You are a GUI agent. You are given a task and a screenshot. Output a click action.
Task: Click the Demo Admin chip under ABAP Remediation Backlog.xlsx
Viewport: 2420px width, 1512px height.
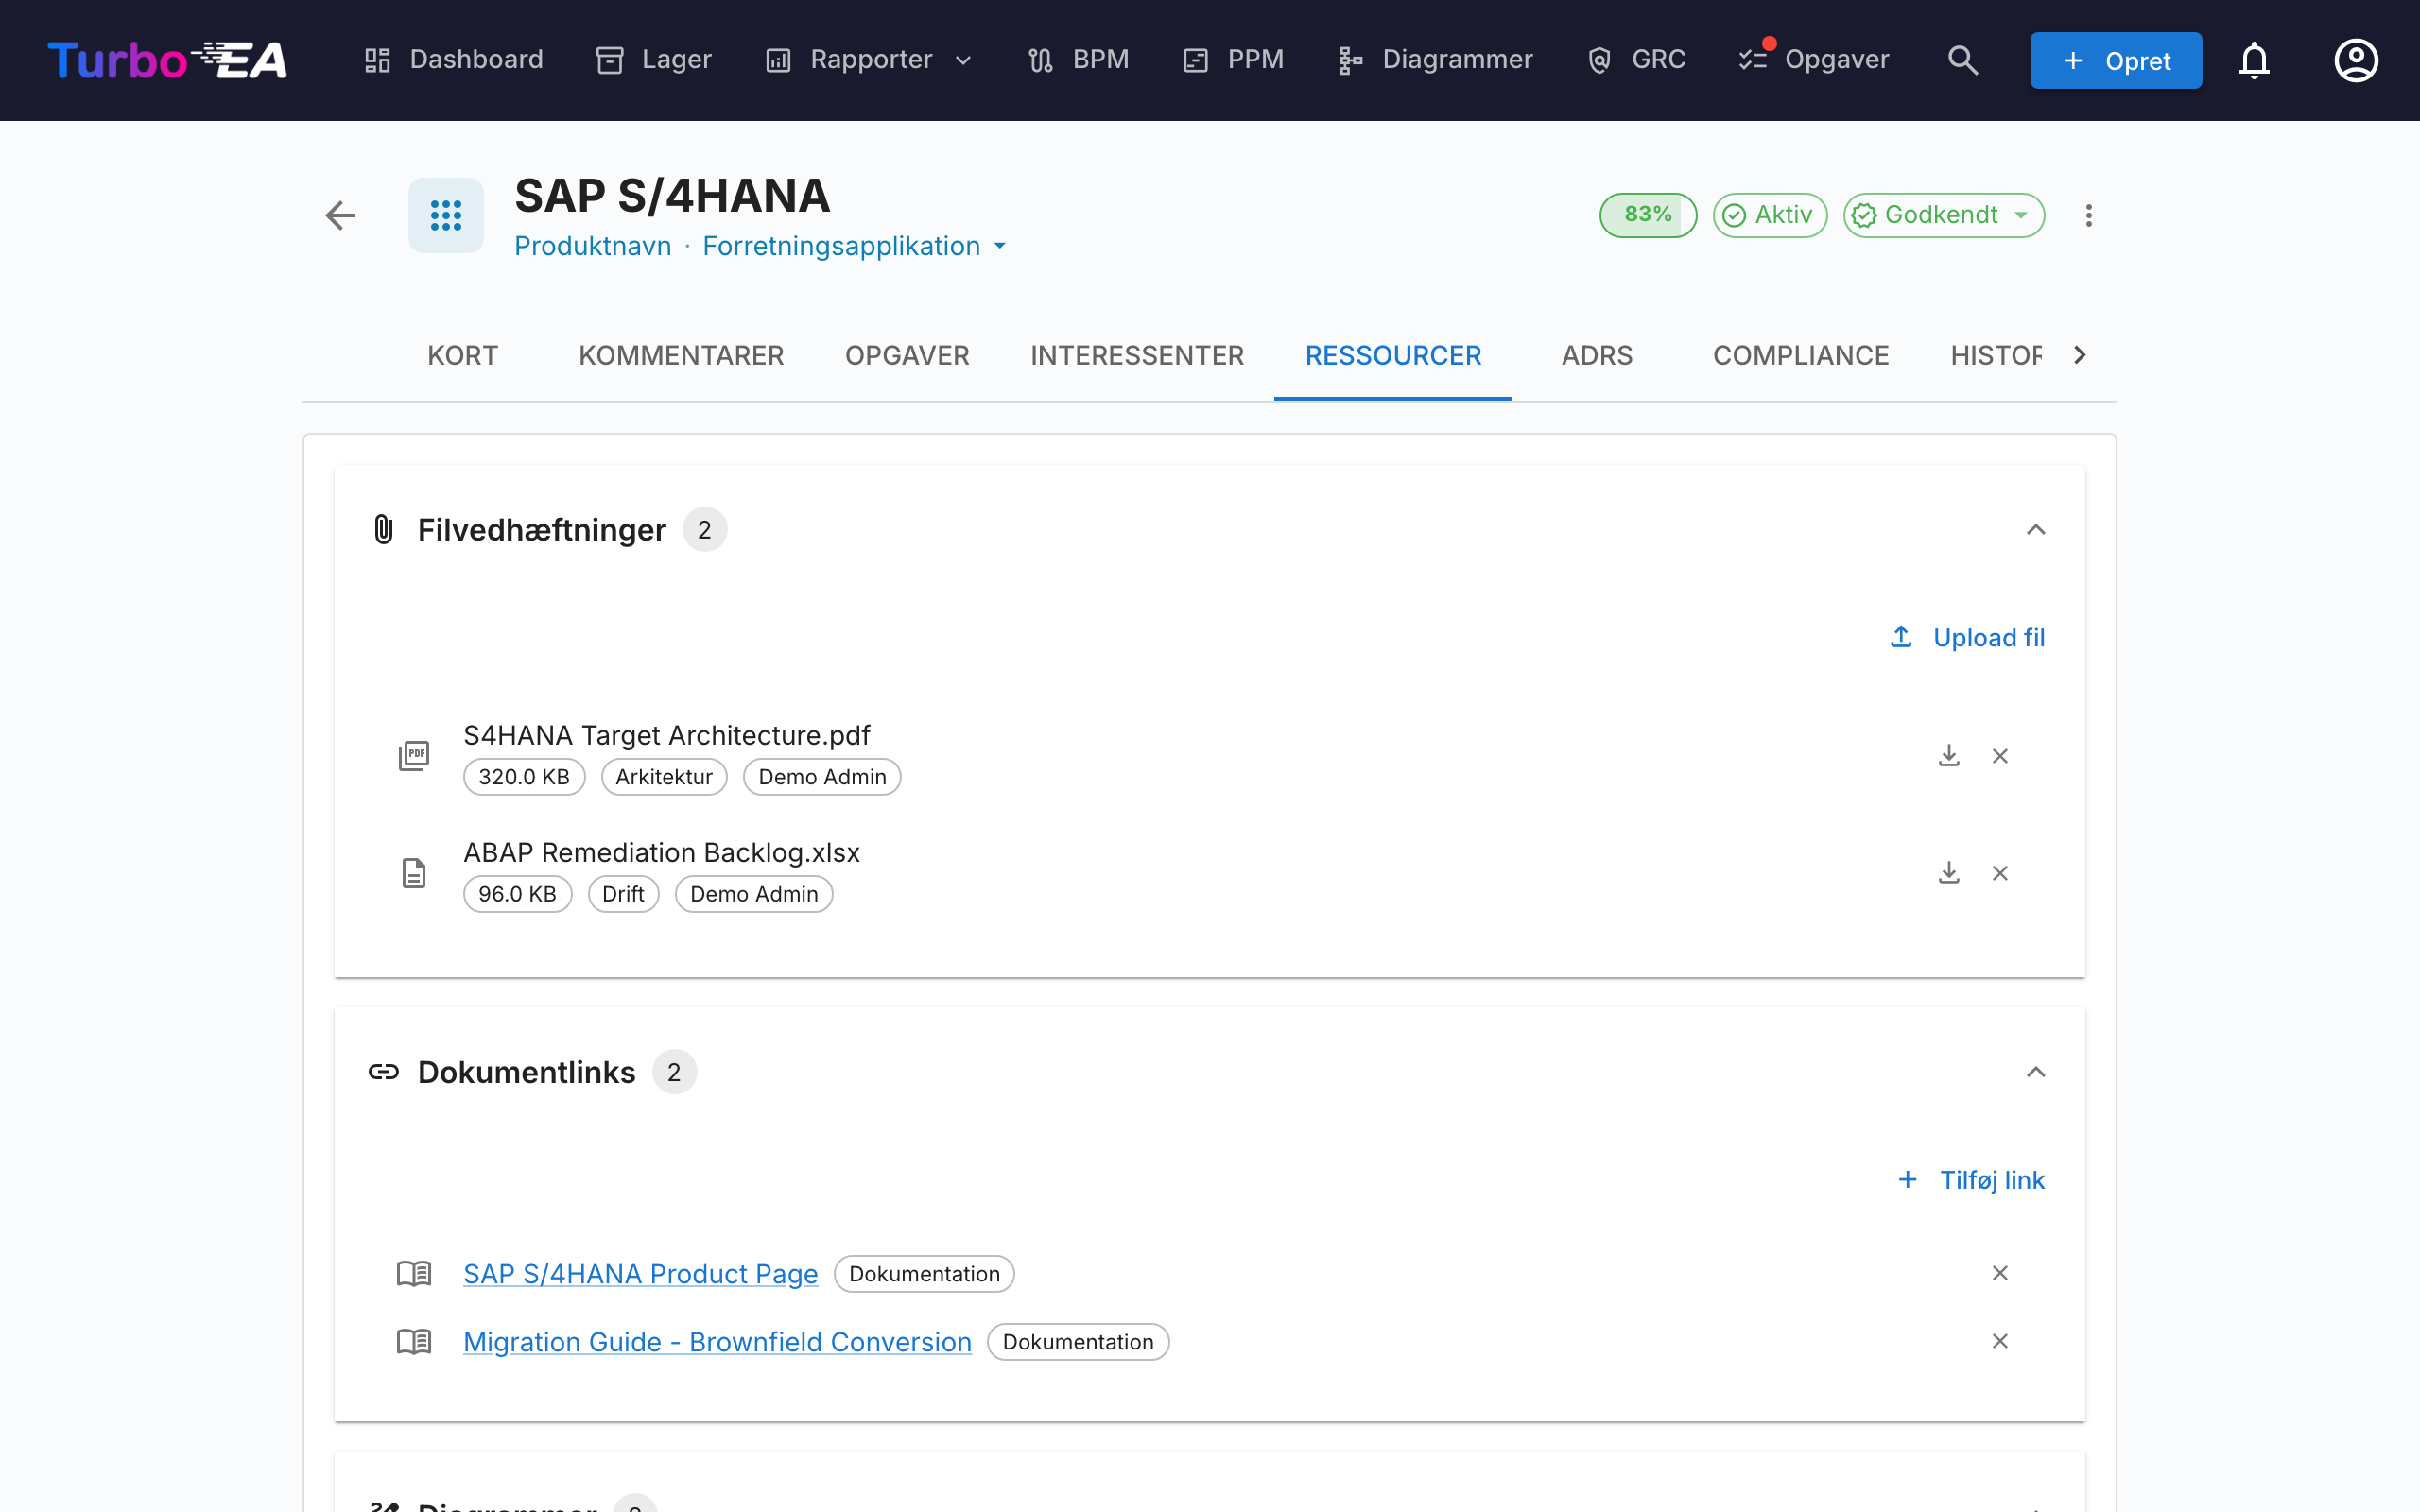pos(754,894)
